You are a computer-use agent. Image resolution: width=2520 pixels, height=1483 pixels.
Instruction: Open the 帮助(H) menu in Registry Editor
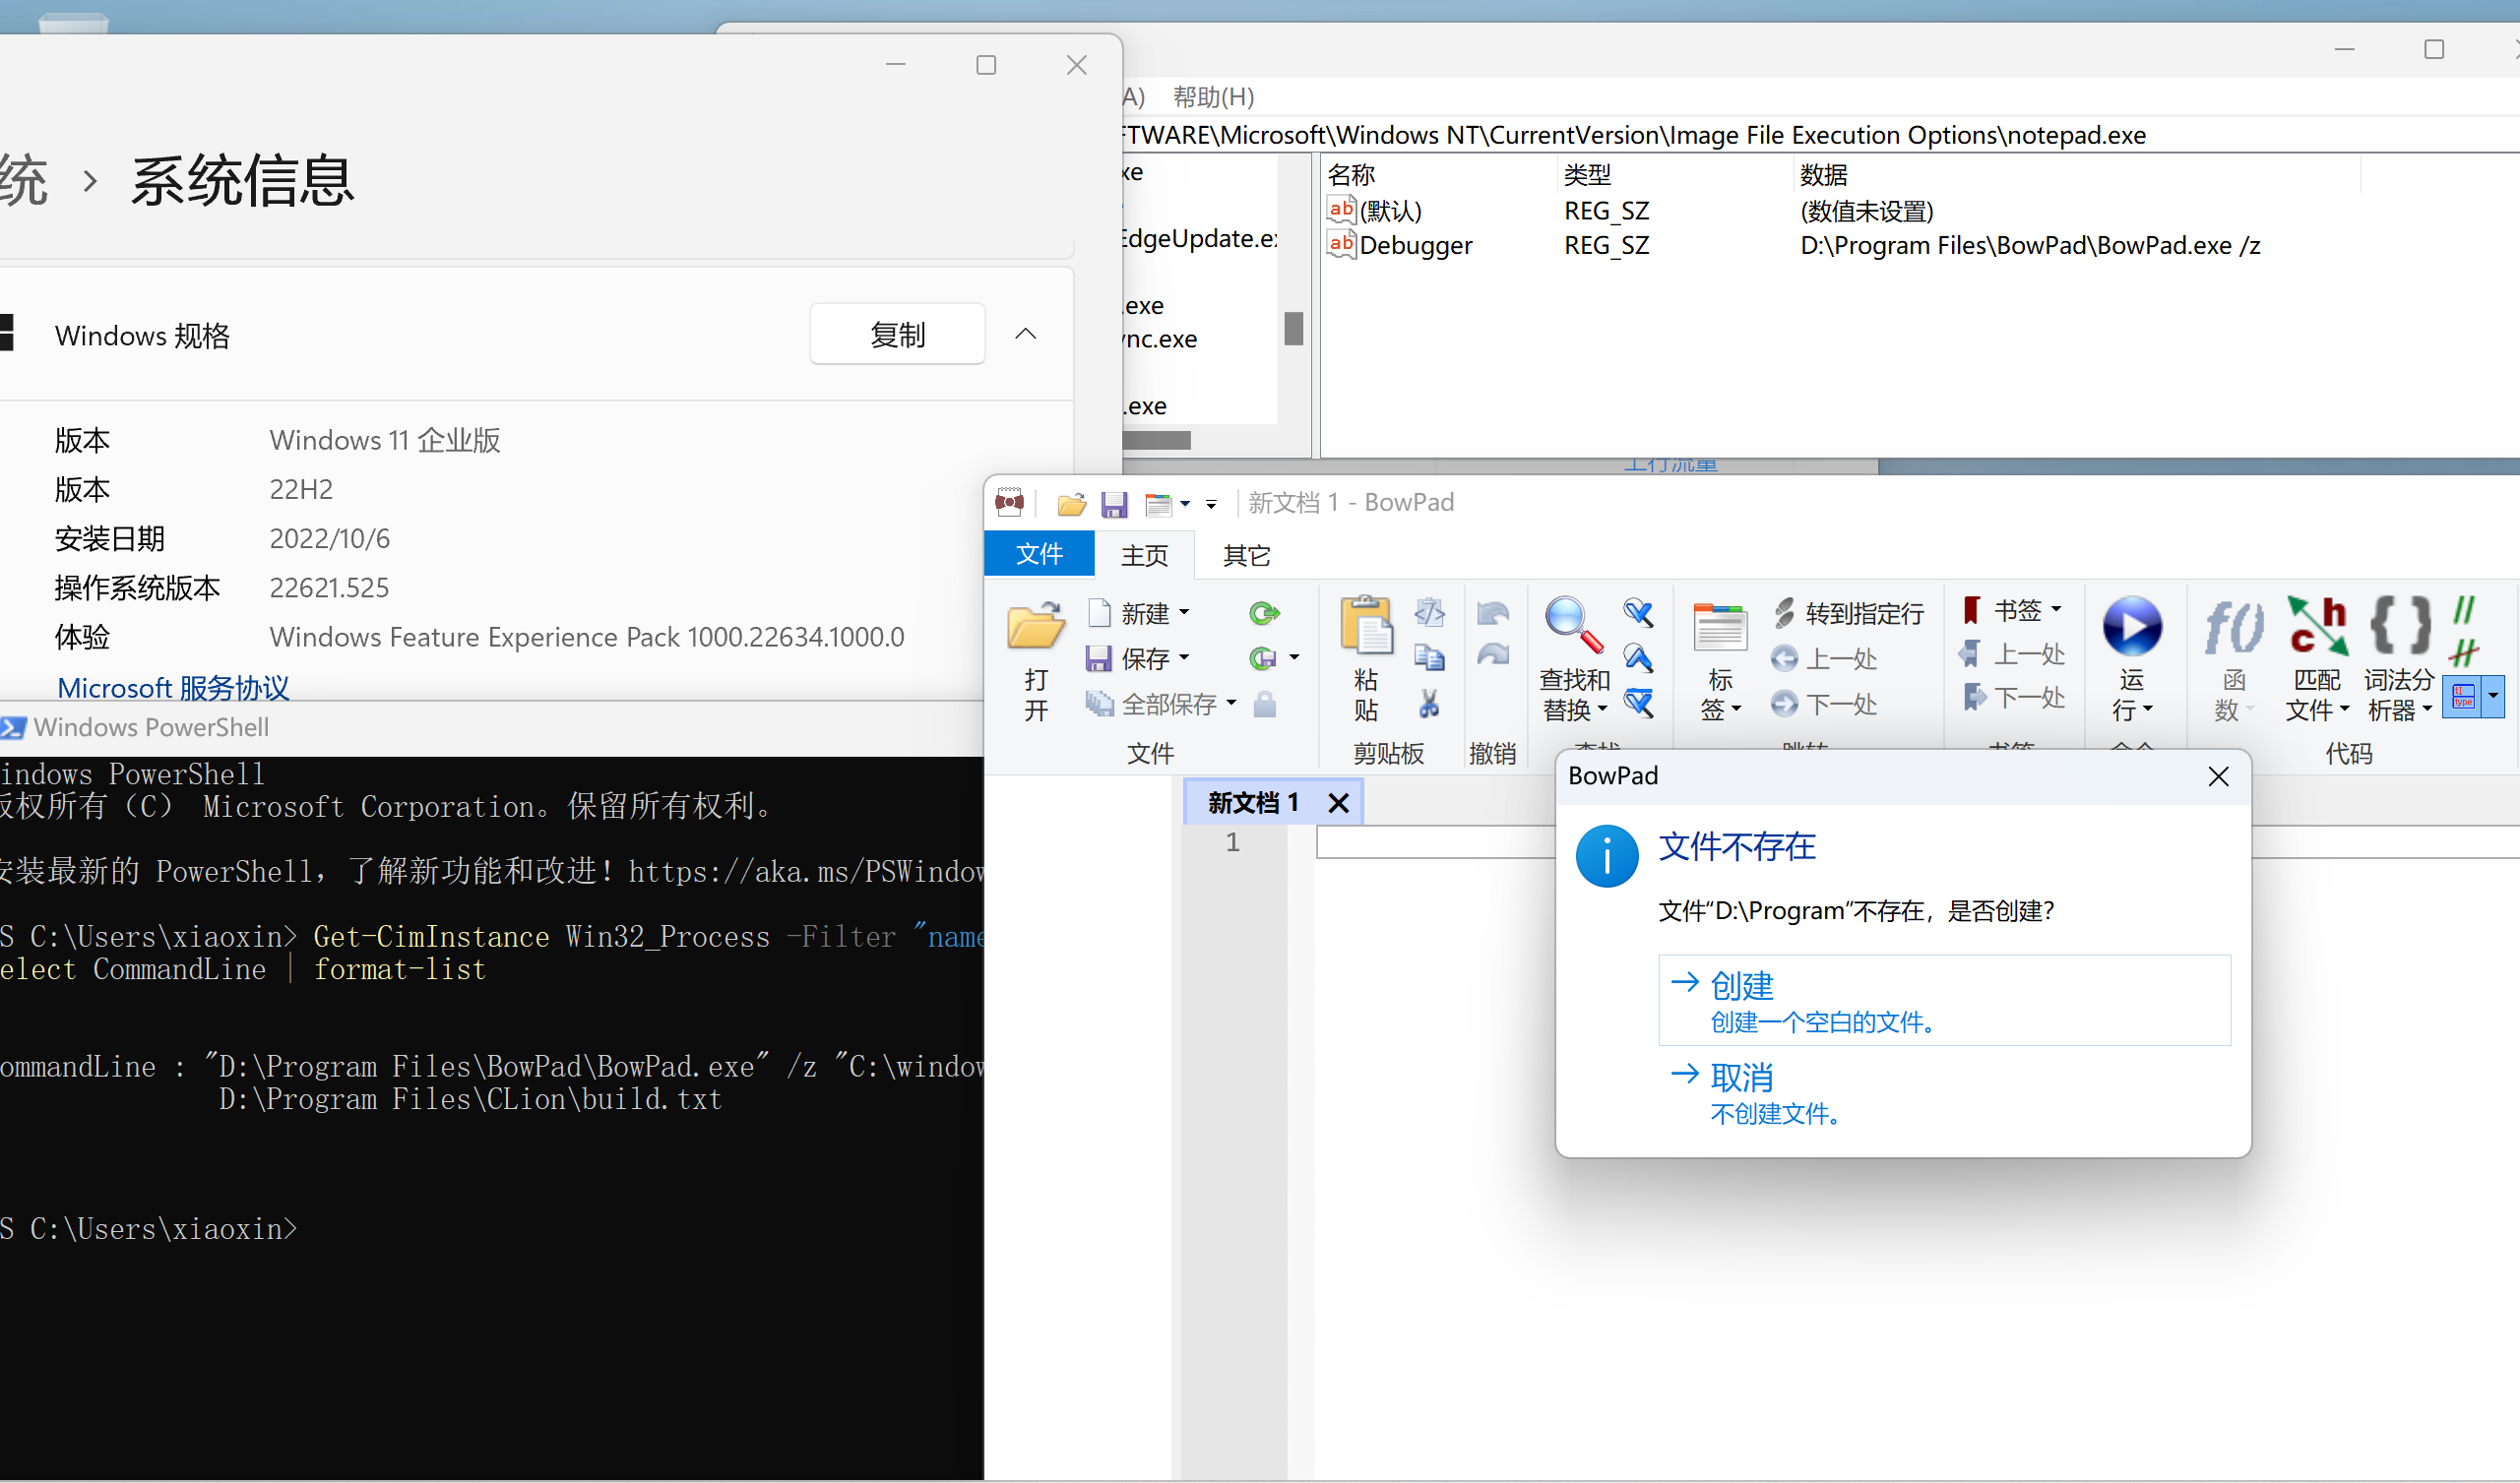[1211, 96]
